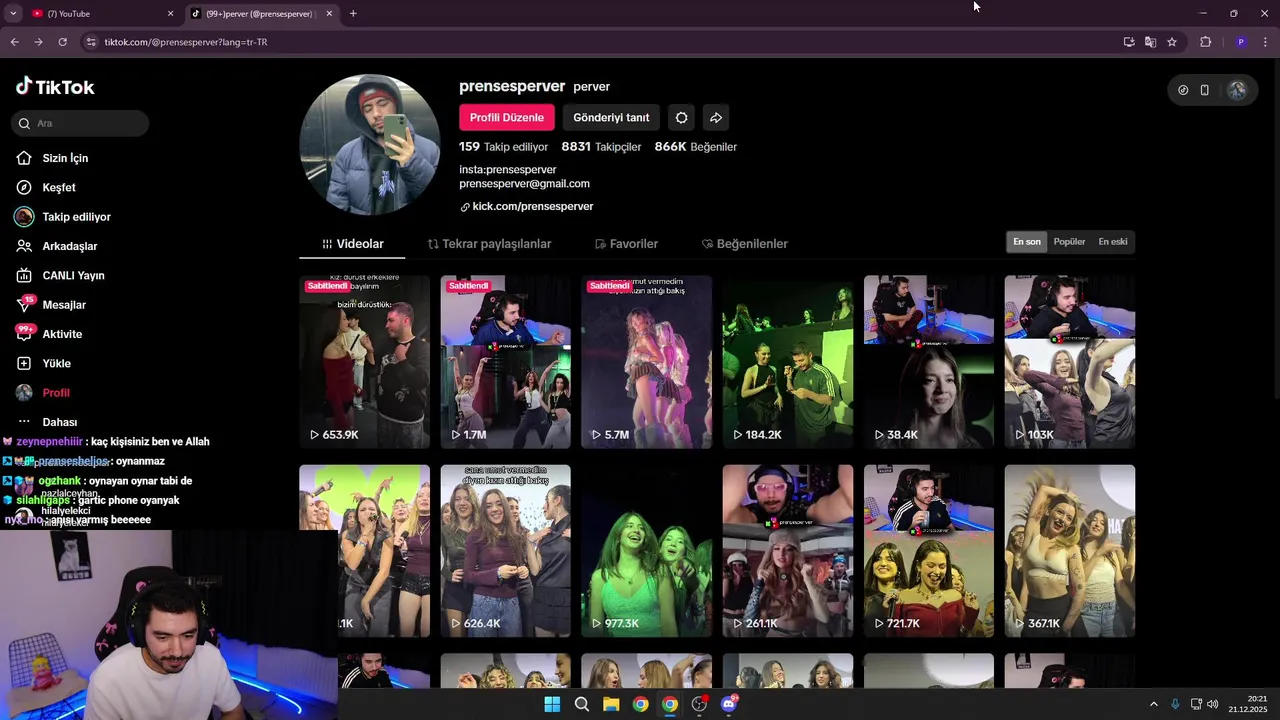The width and height of the screenshot is (1280, 720).
Task: Sort videos by En eski
Action: (1113, 242)
